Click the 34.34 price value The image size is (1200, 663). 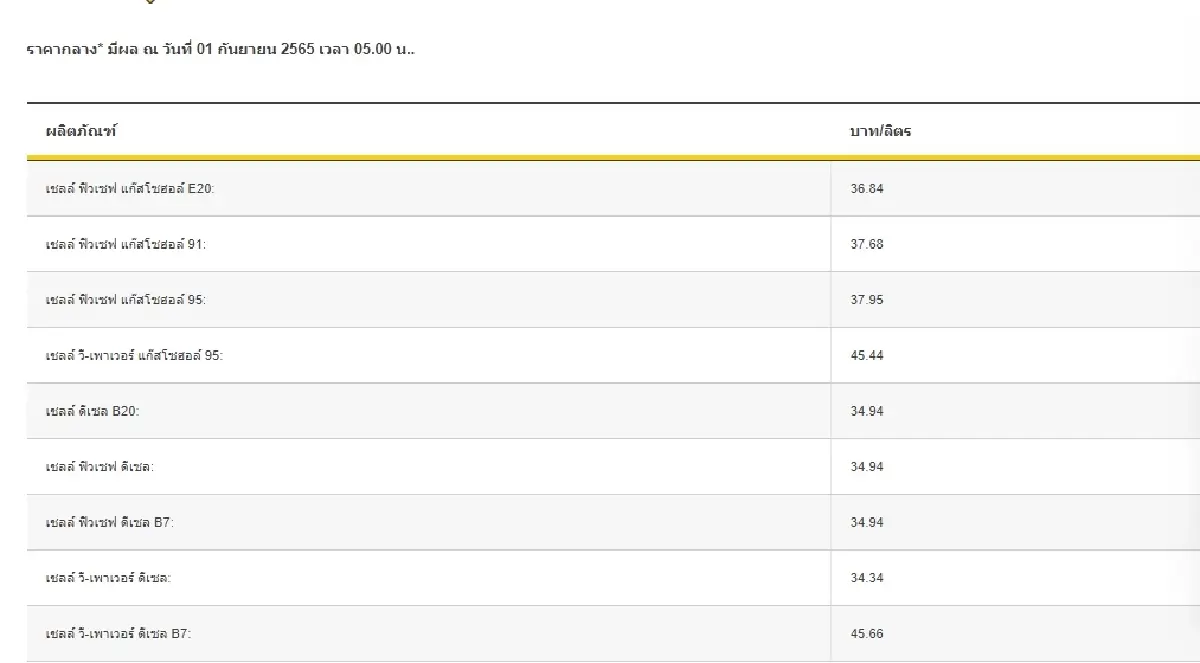[x=867, y=578]
